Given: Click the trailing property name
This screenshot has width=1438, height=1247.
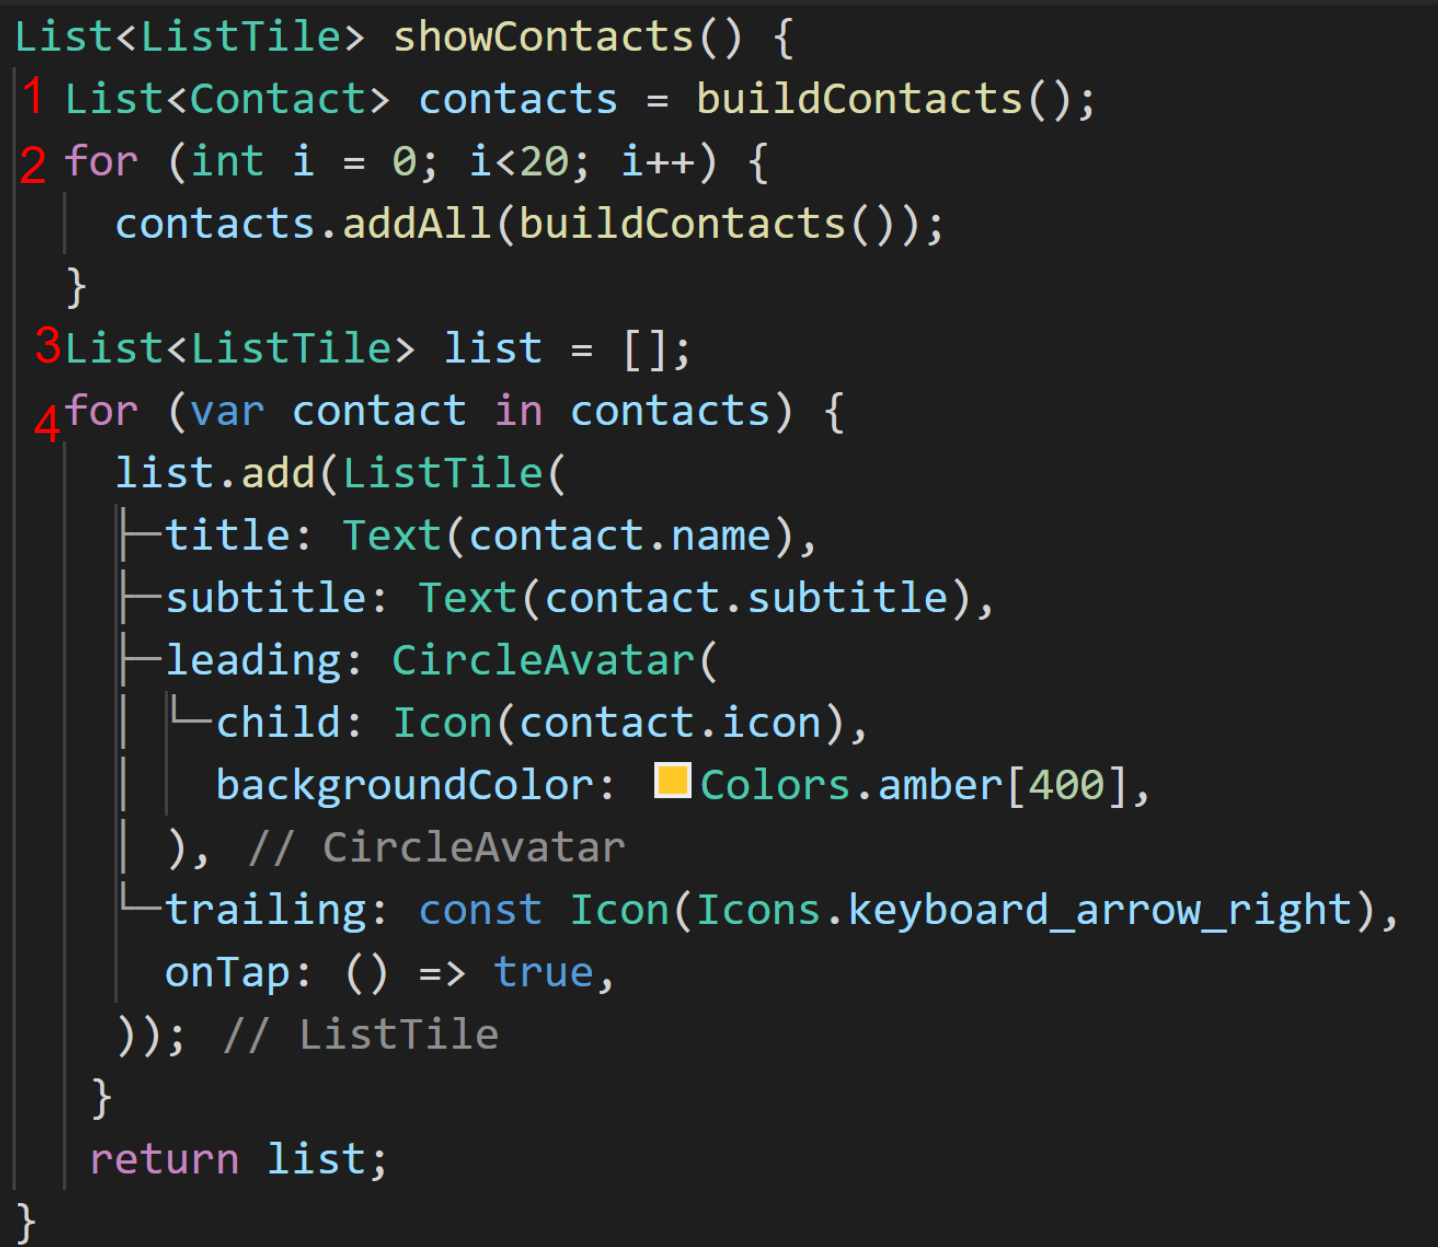Looking at the screenshot, I should [267, 911].
